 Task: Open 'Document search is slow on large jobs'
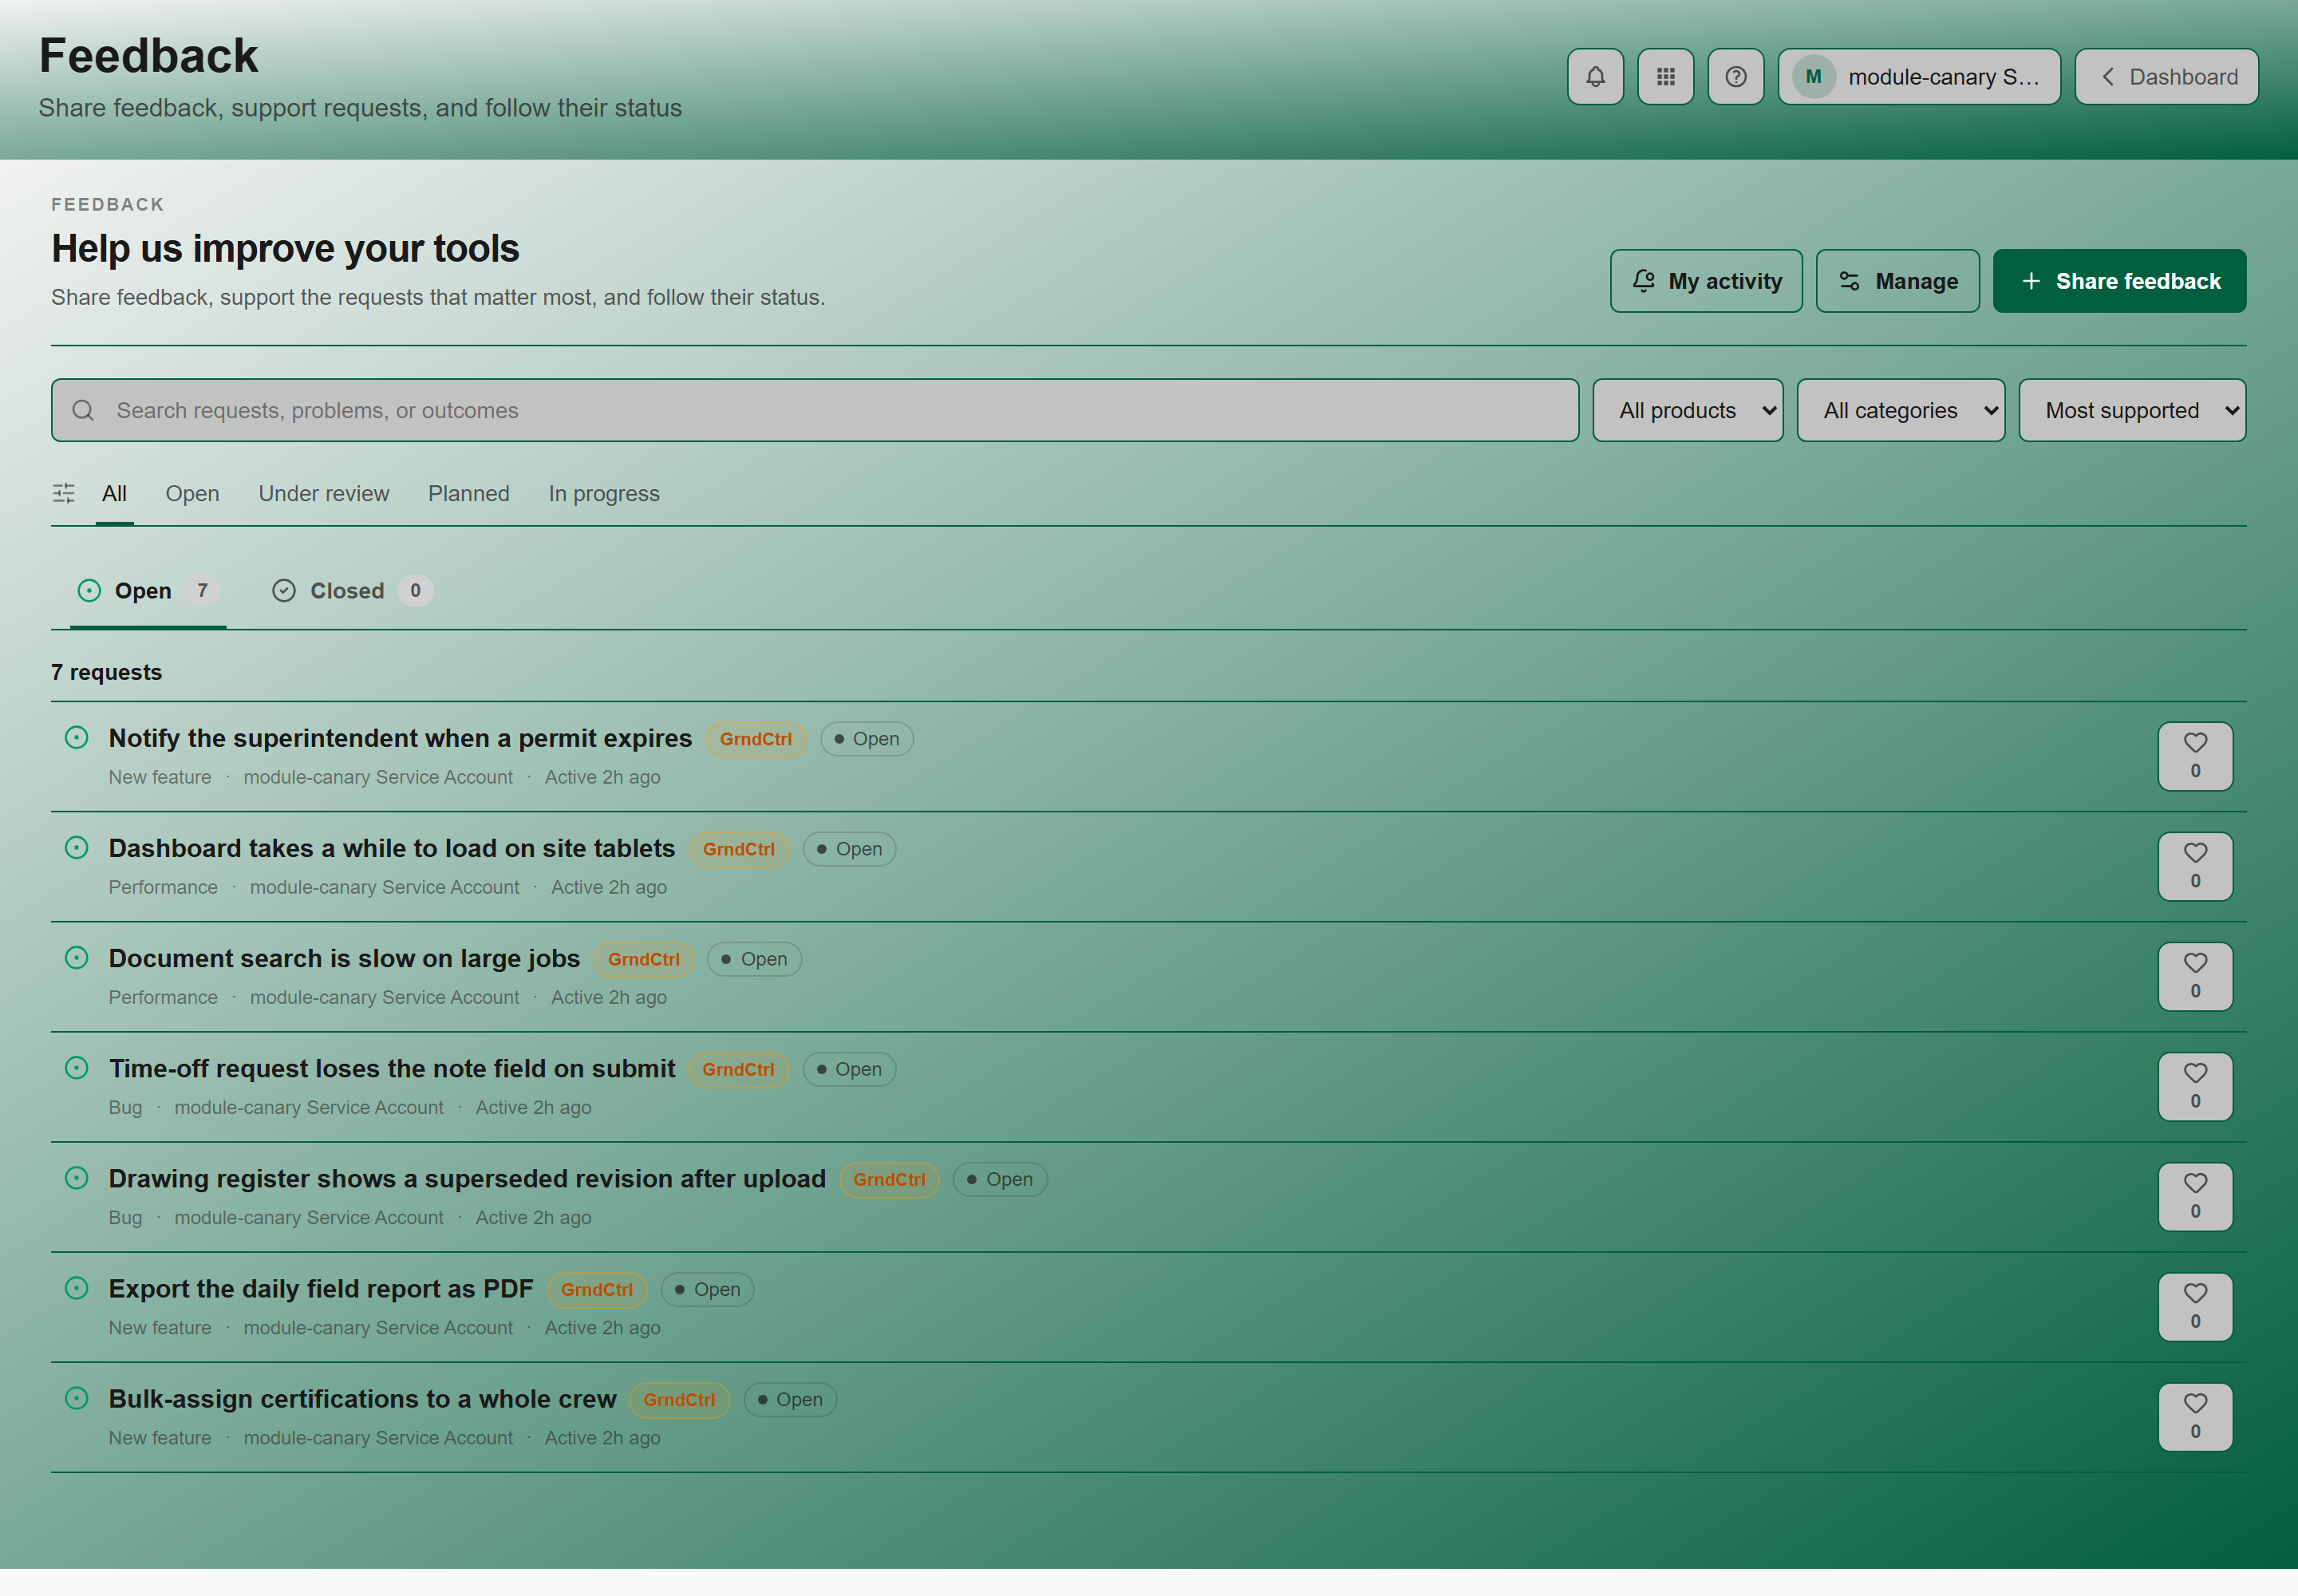click(x=344, y=958)
